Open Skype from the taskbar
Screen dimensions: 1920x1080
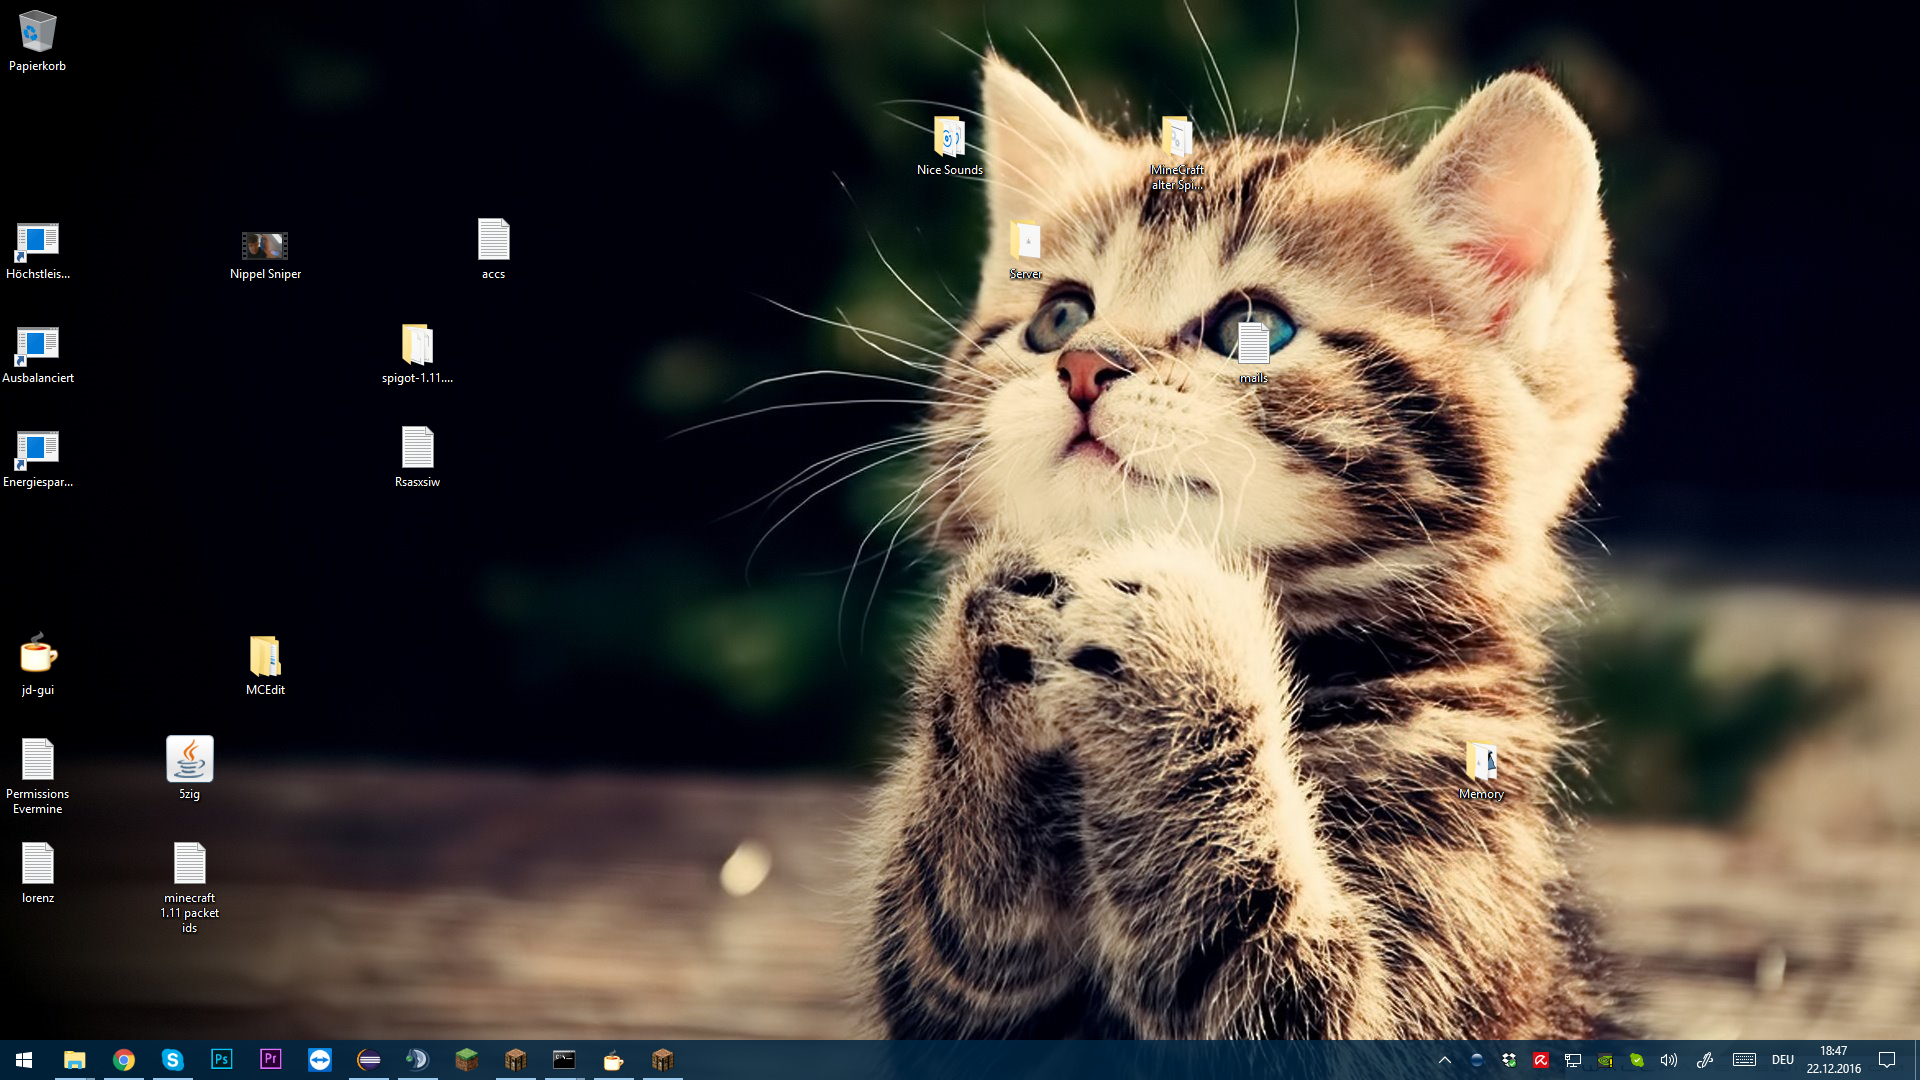click(172, 1059)
